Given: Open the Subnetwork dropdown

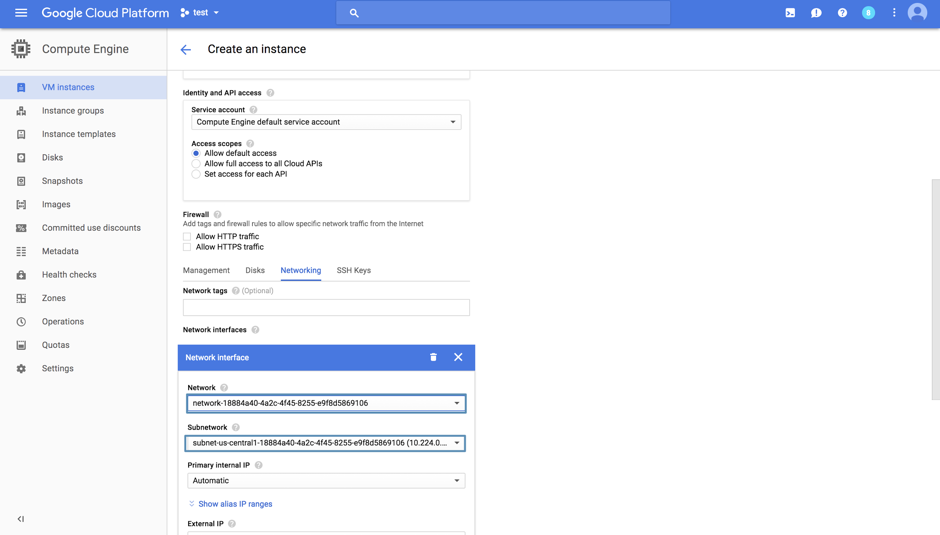Looking at the screenshot, I should click(x=326, y=443).
